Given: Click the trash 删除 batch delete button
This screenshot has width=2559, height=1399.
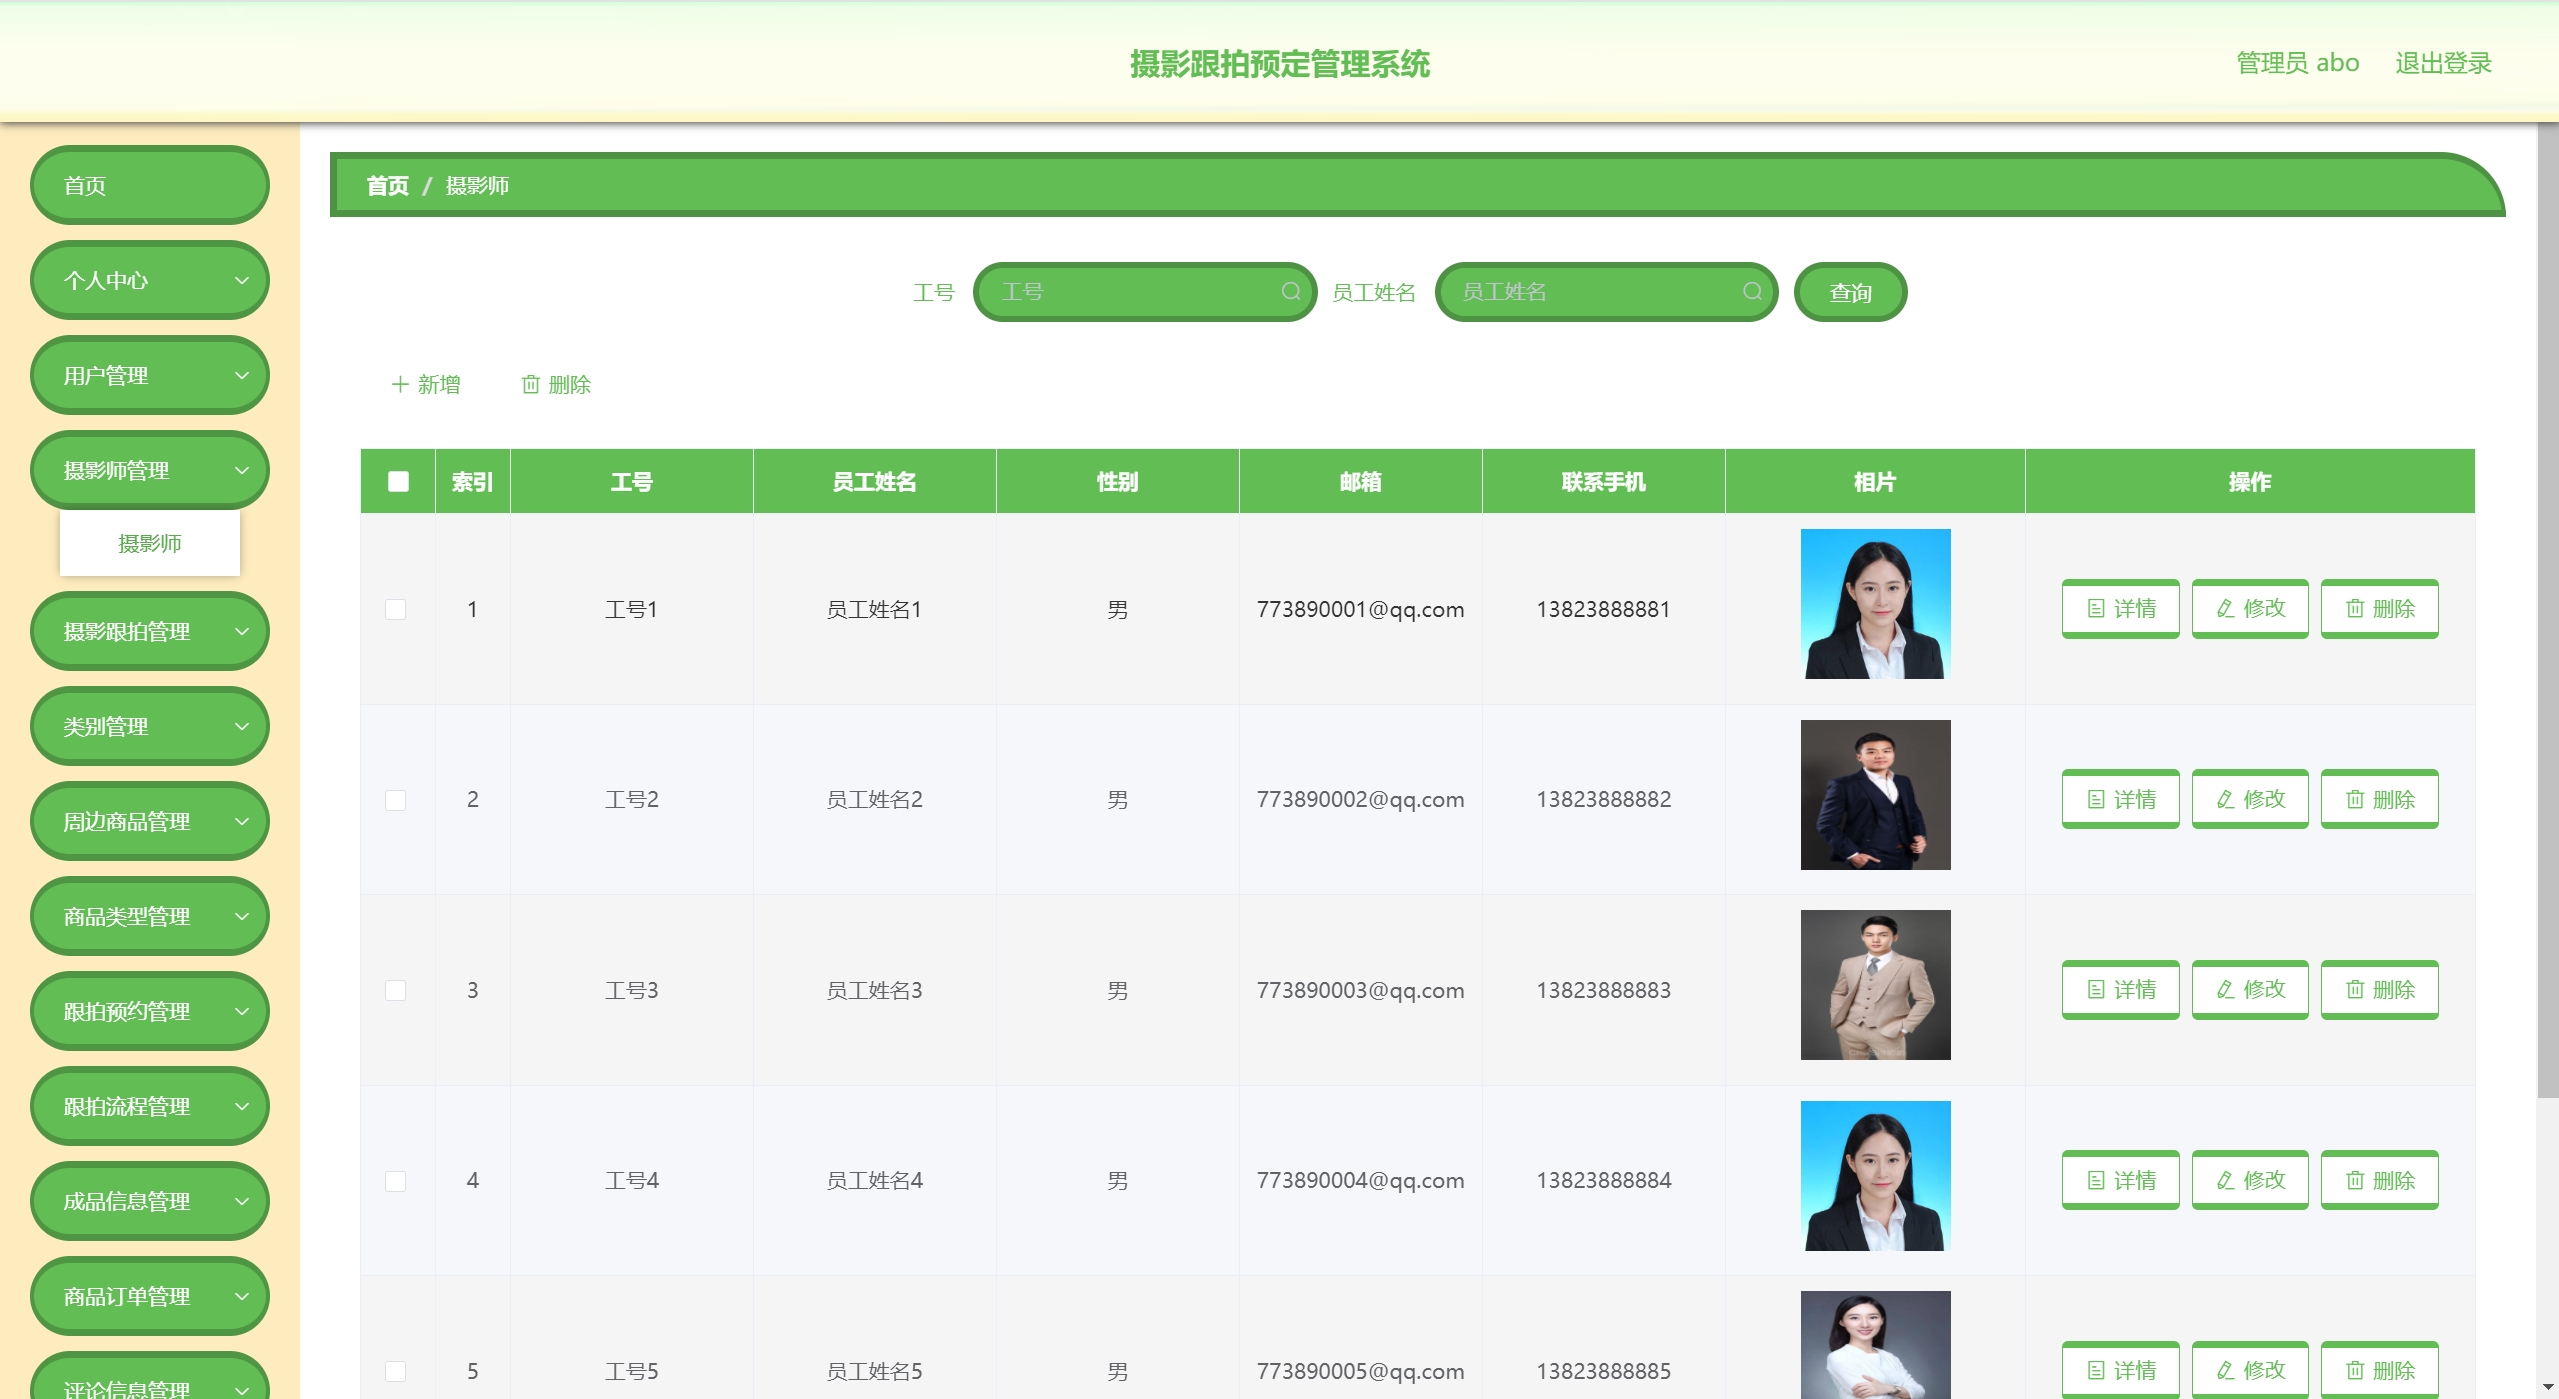Looking at the screenshot, I should 556,385.
